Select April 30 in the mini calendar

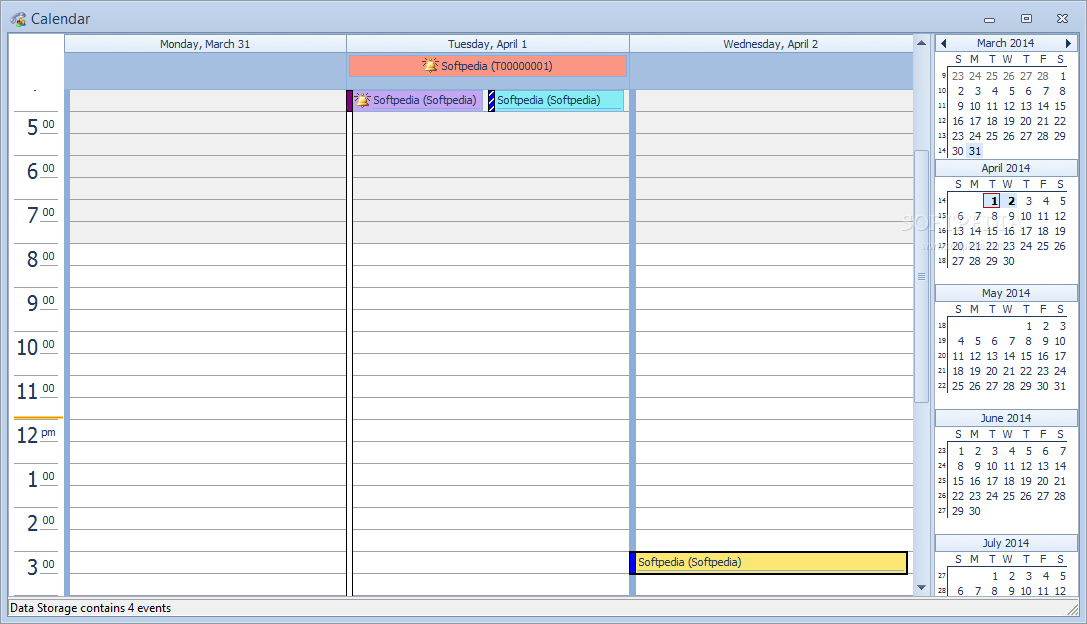[1009, 261]
